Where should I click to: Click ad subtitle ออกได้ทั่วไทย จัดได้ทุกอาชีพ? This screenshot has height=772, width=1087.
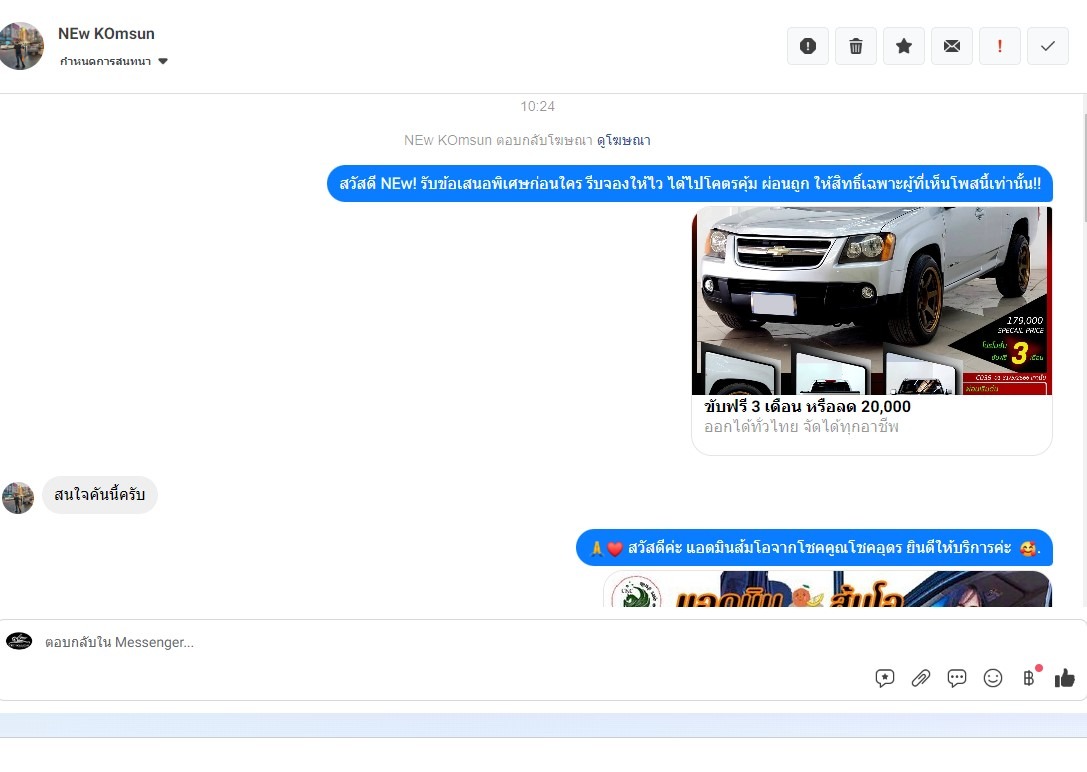pyautogui.click(x=801, y=427)
